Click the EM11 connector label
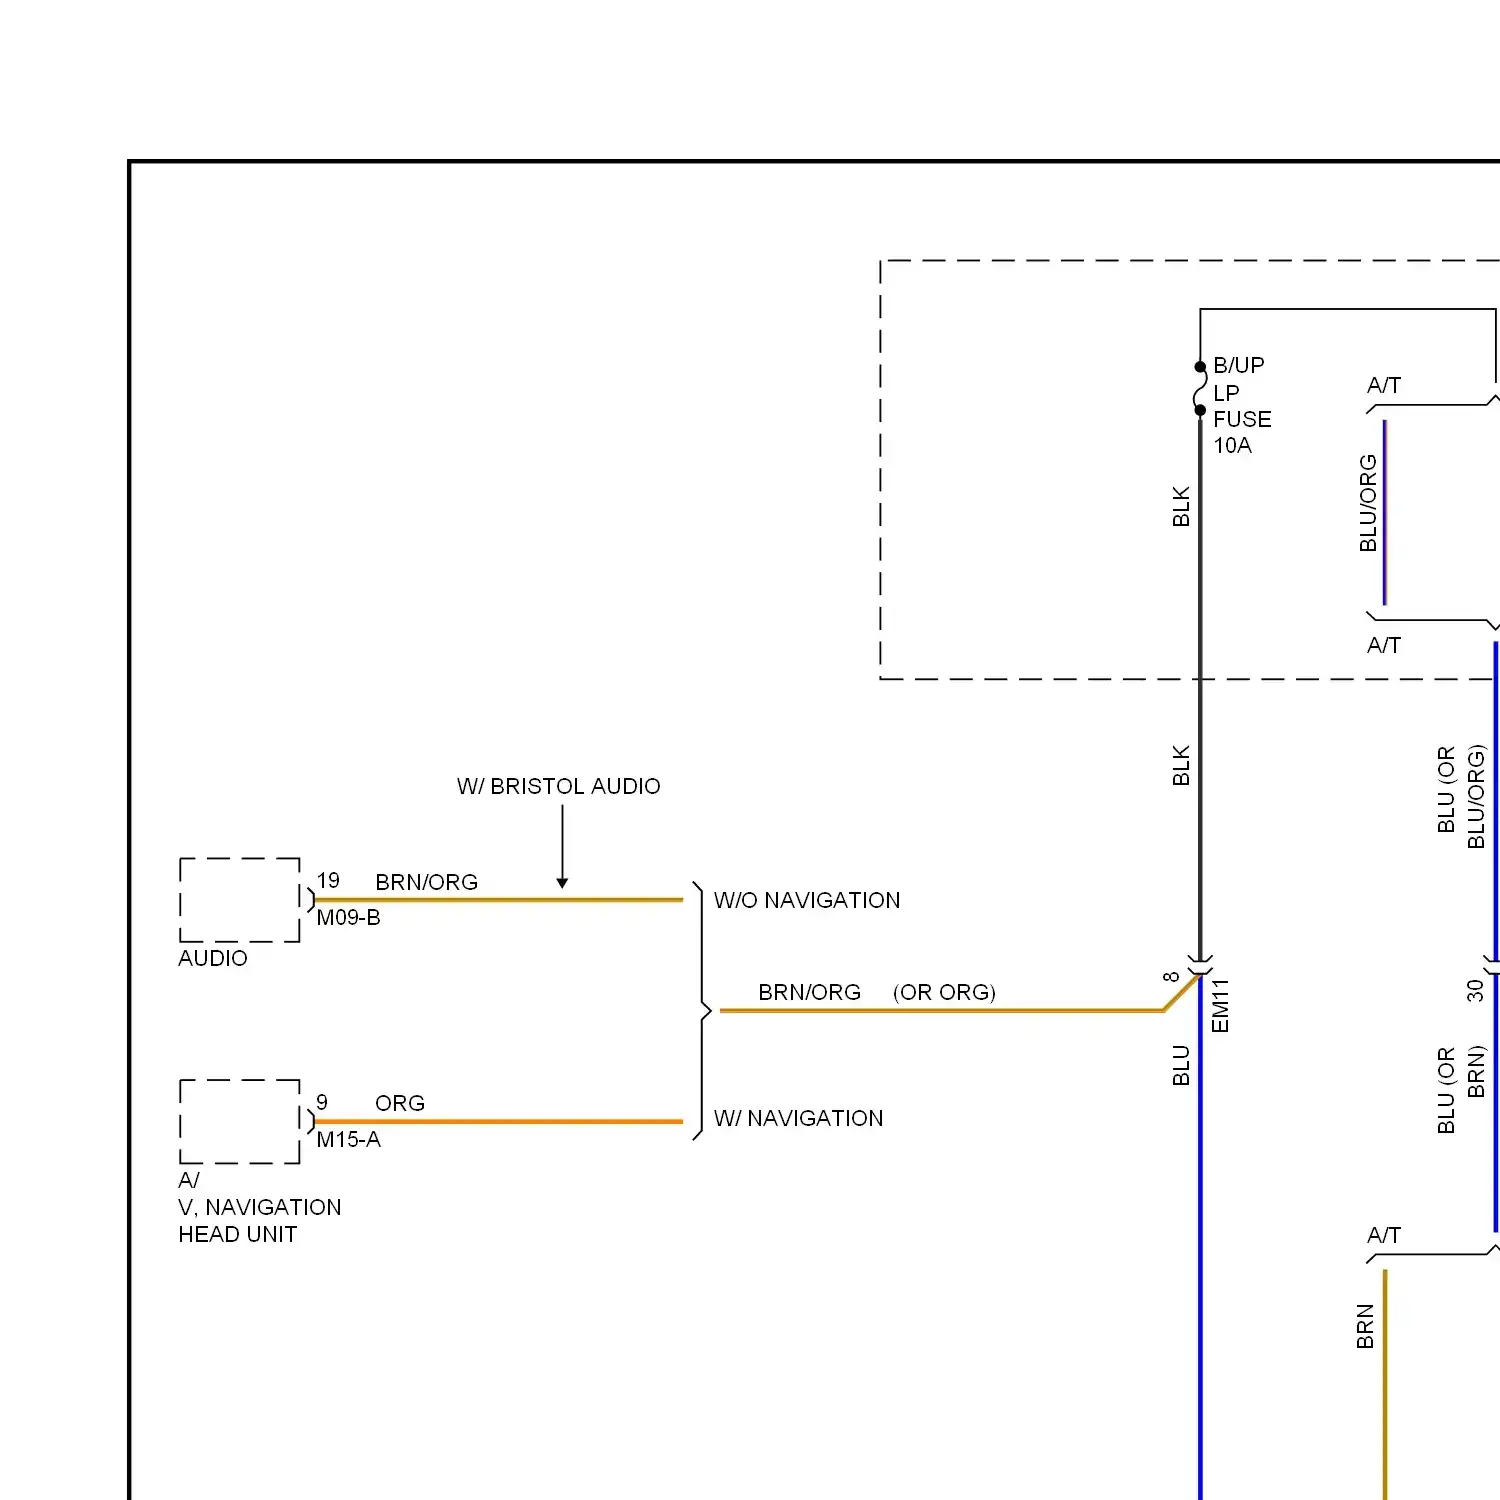Viewport: 1500px width, 1500px height. pos(1220,1005)
